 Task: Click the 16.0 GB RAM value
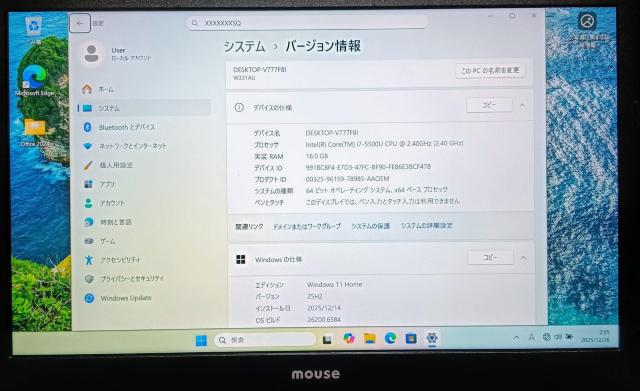[317, 156]
